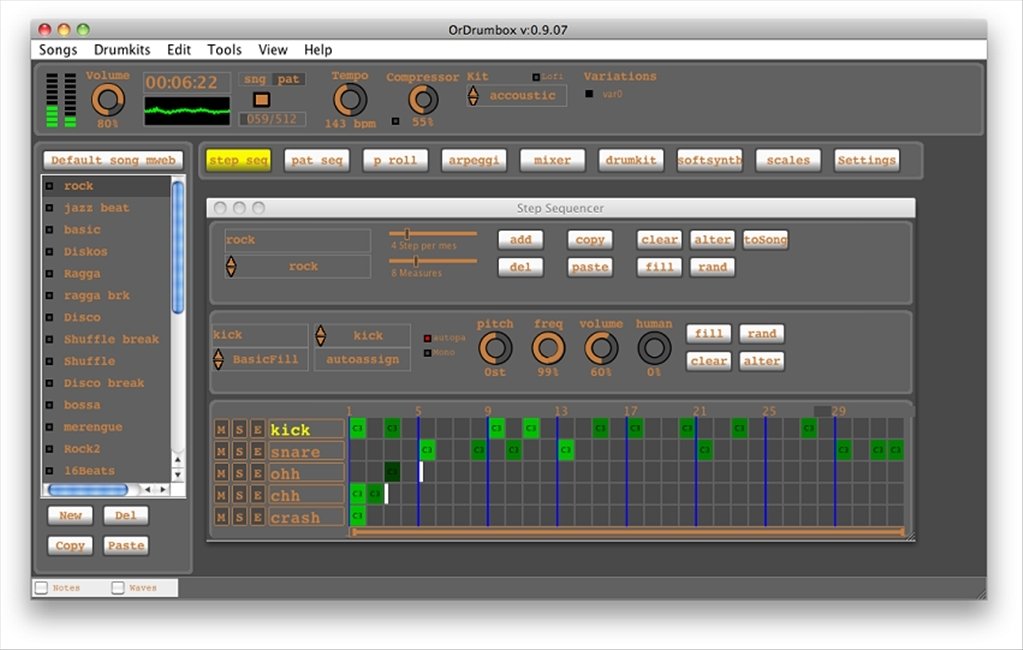1023x650 pixels.
Task: Mute the chh track with M
Action: (221, 495)
